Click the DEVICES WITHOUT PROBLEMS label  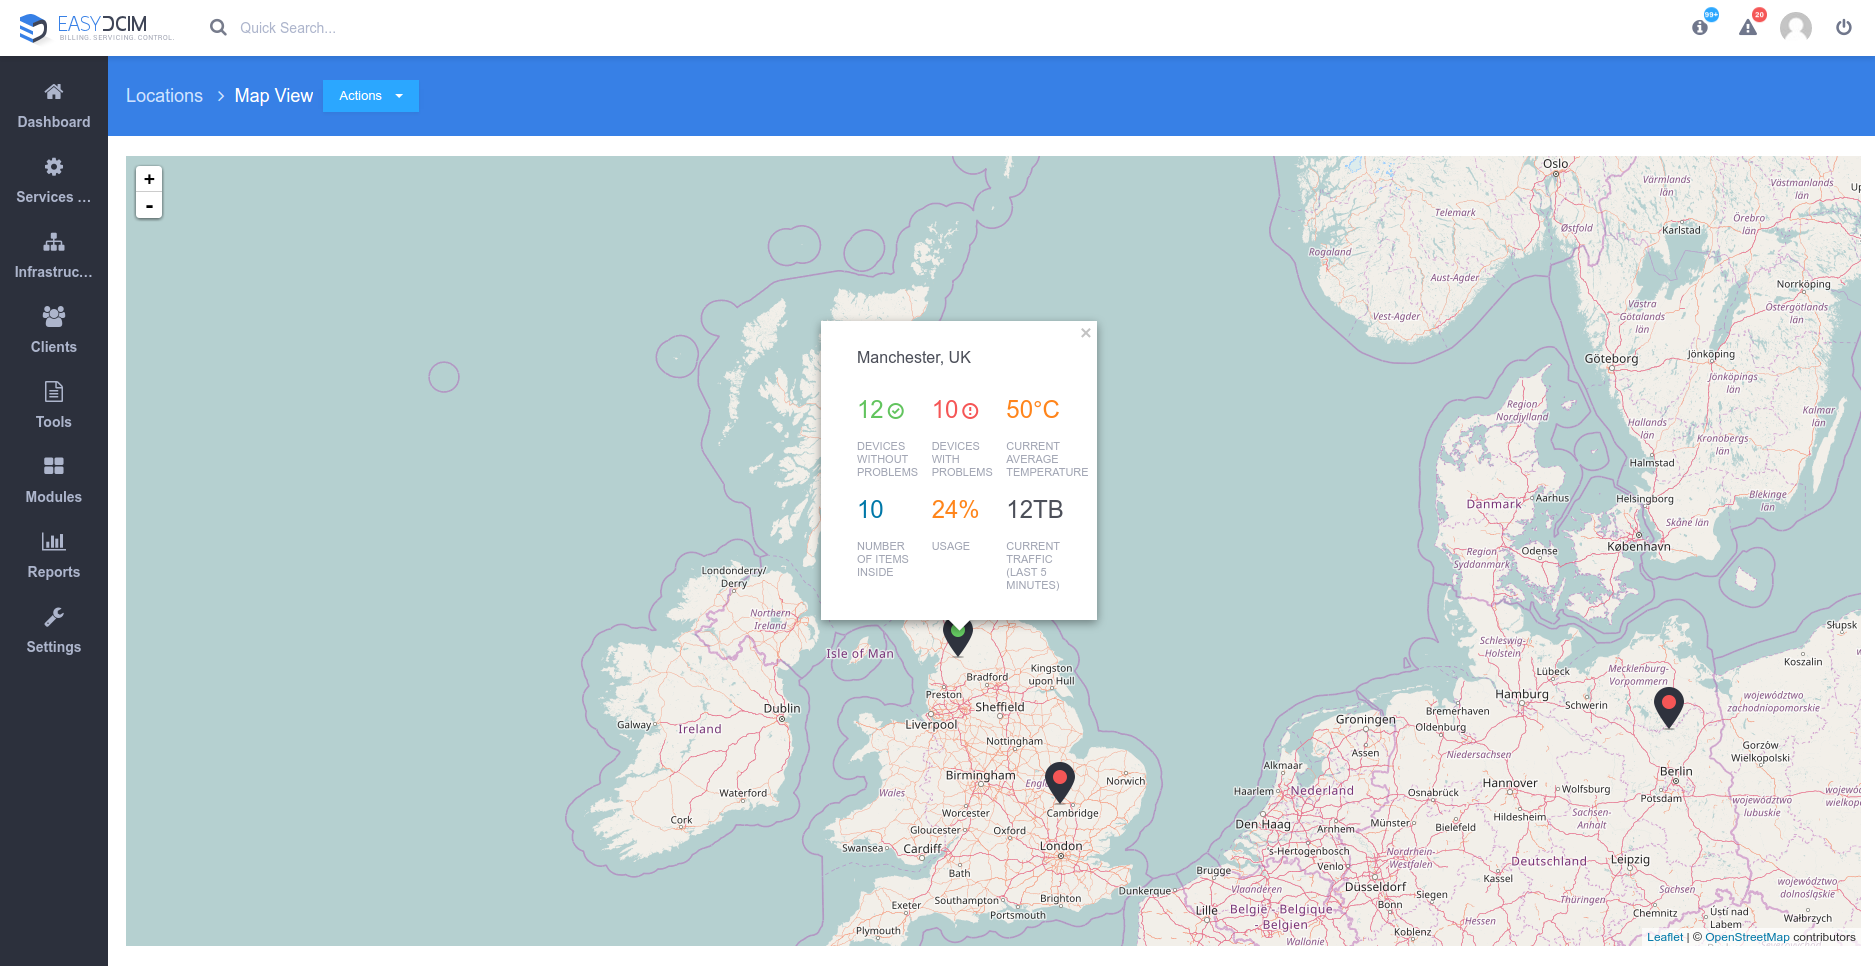(x=887, y=459)
